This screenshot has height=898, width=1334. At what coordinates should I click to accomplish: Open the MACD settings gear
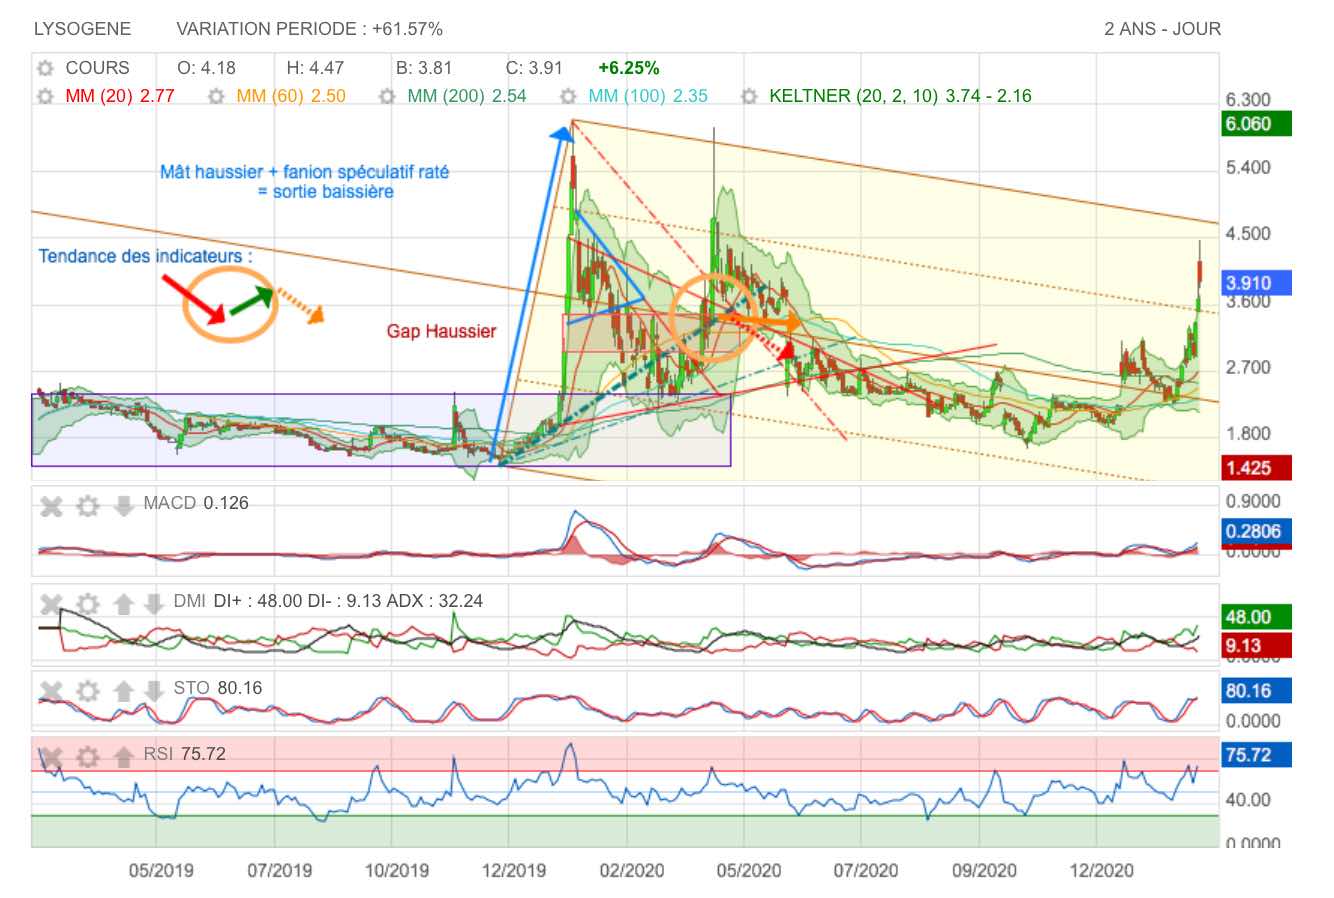tap(88, 506)
